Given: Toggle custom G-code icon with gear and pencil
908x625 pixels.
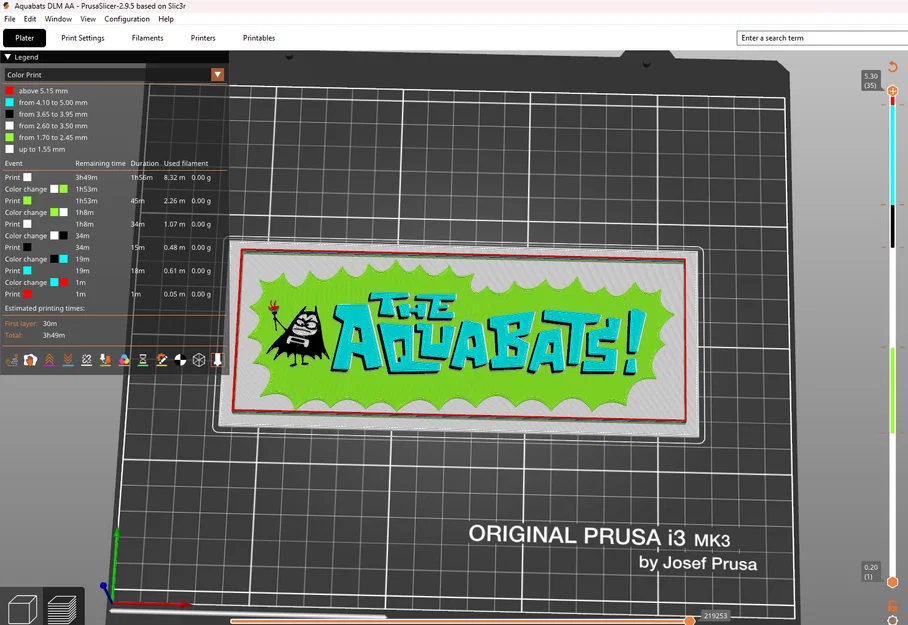Looking at the screenshot, I should click(x=162, y=360).
